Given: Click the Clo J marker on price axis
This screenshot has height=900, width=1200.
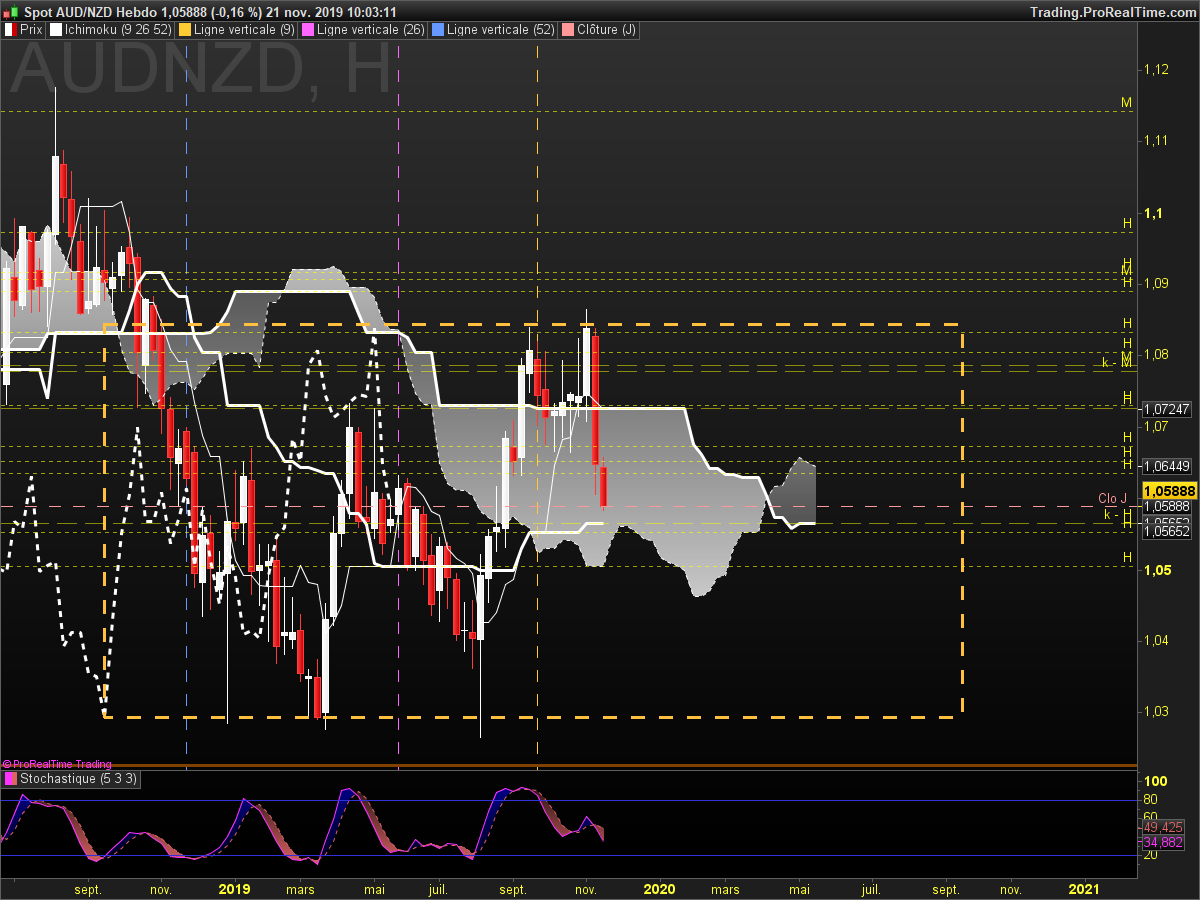Looking at the screenshot, I should click(1112, 498).
